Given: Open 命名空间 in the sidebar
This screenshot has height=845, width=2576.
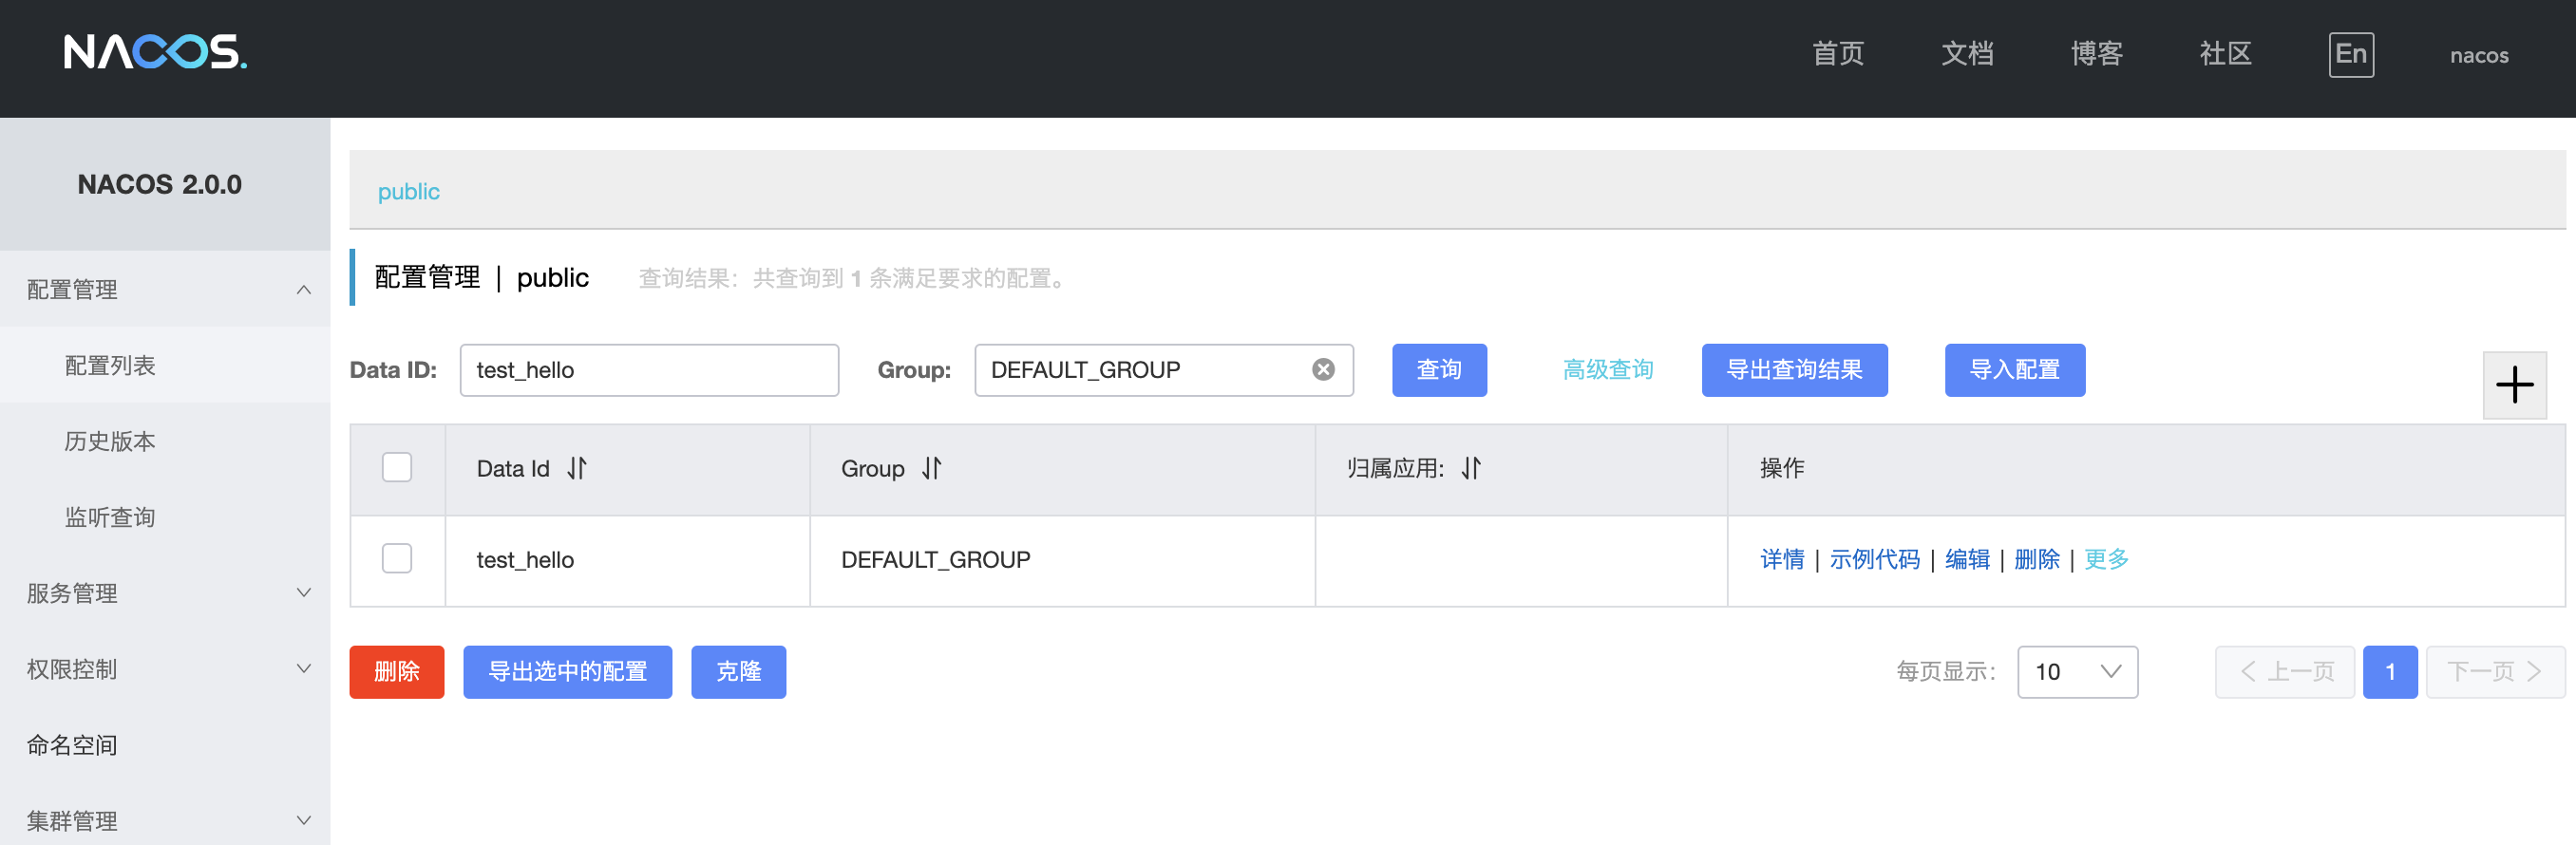Looking at the screenshot, I should (72, 745).
